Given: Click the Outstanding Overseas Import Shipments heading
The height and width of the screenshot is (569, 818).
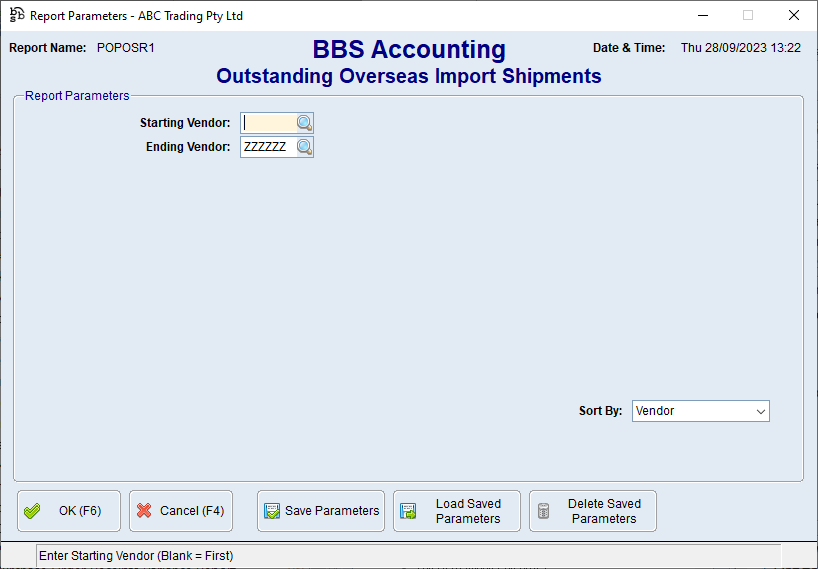Looking at the screenshot, I should pyautogui.click(x=409, y=76).
